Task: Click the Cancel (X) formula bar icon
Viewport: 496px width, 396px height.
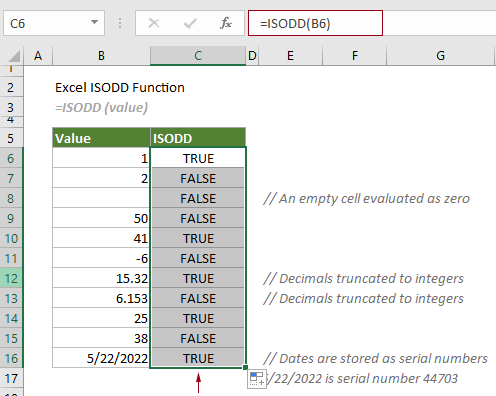Action: coord(154,23)
